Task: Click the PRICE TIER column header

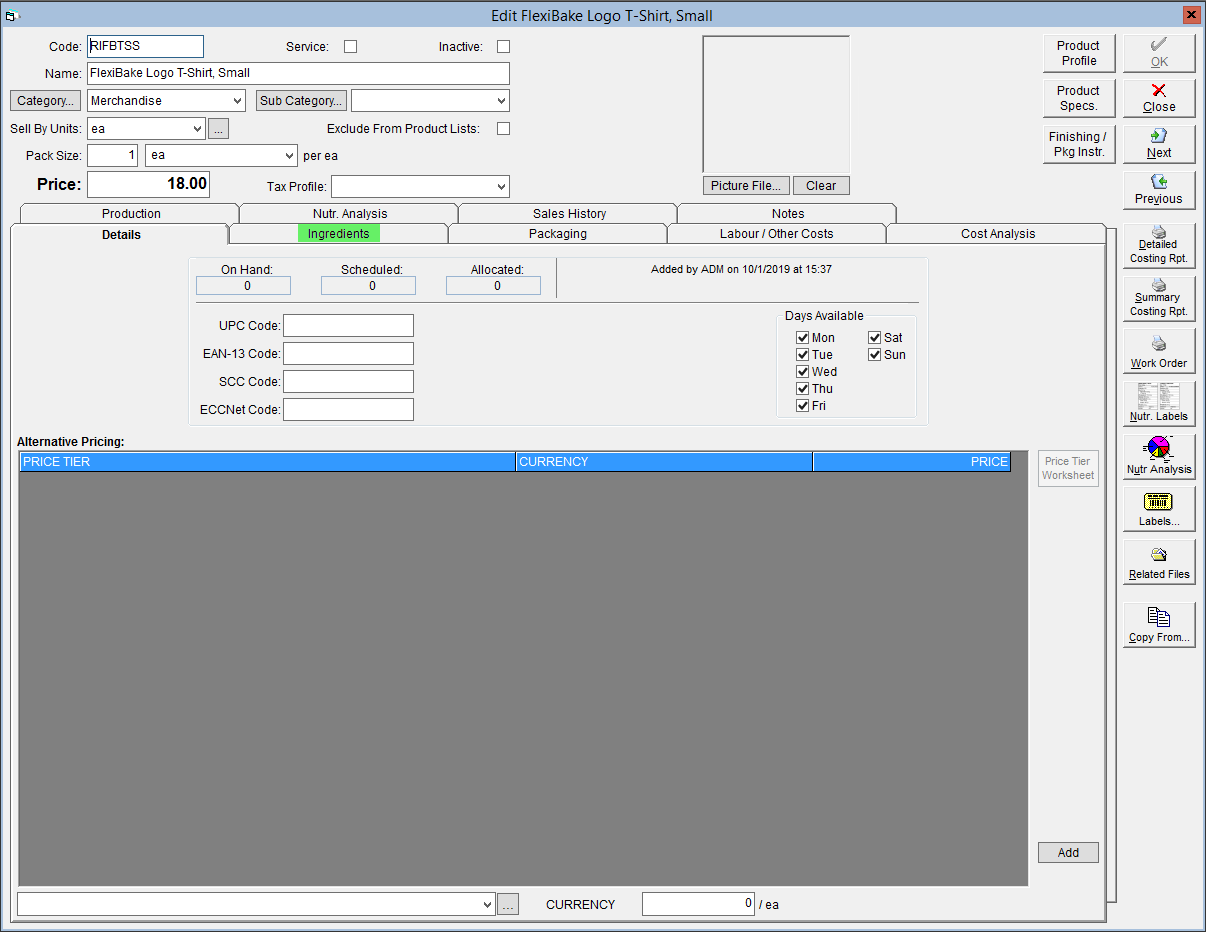Action: tap(267, 462)
